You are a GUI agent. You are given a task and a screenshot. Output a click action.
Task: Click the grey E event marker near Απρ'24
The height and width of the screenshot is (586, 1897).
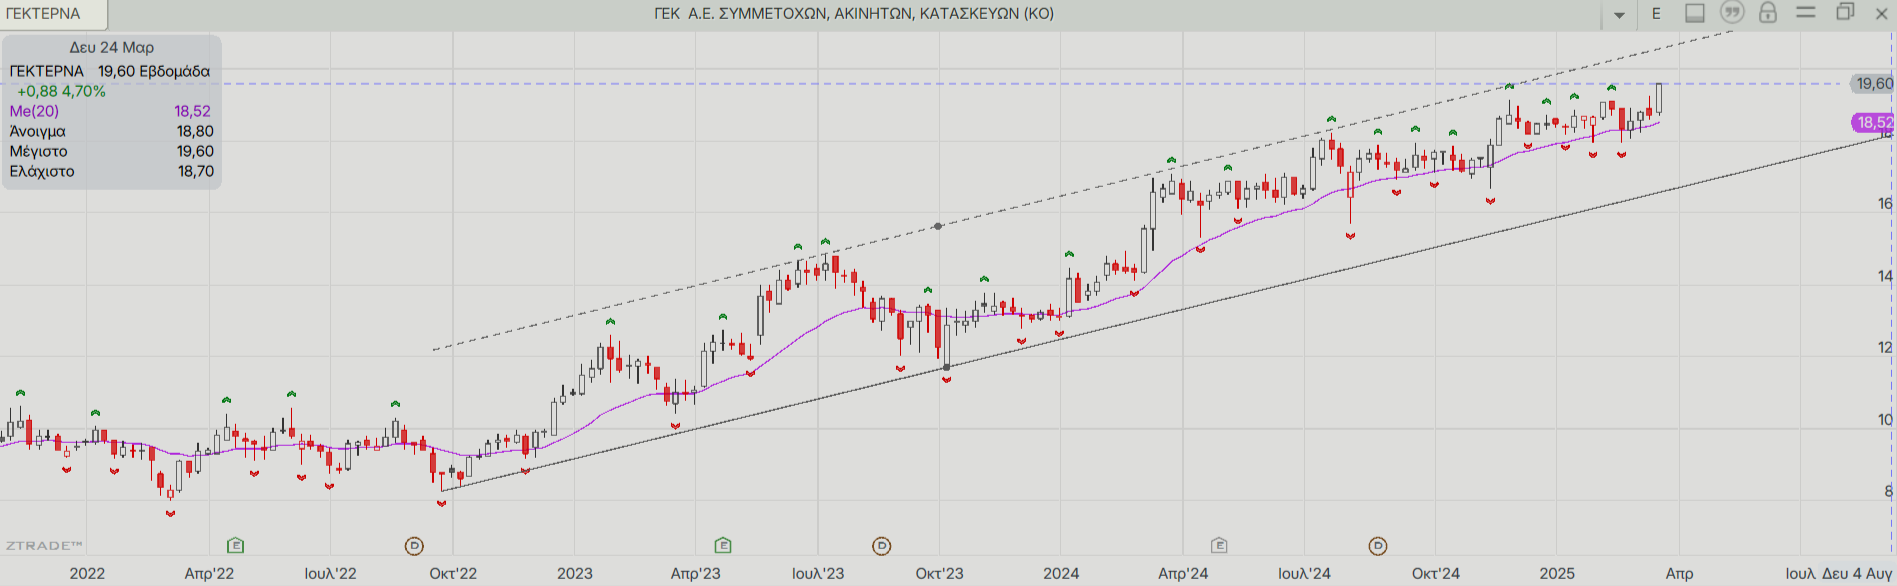[x=1219, y=545]
